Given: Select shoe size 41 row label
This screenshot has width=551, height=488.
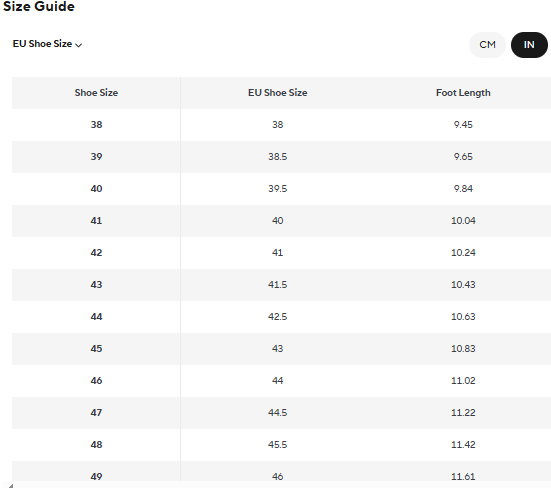Looking at the screenshot, I should tap(96, 221).
